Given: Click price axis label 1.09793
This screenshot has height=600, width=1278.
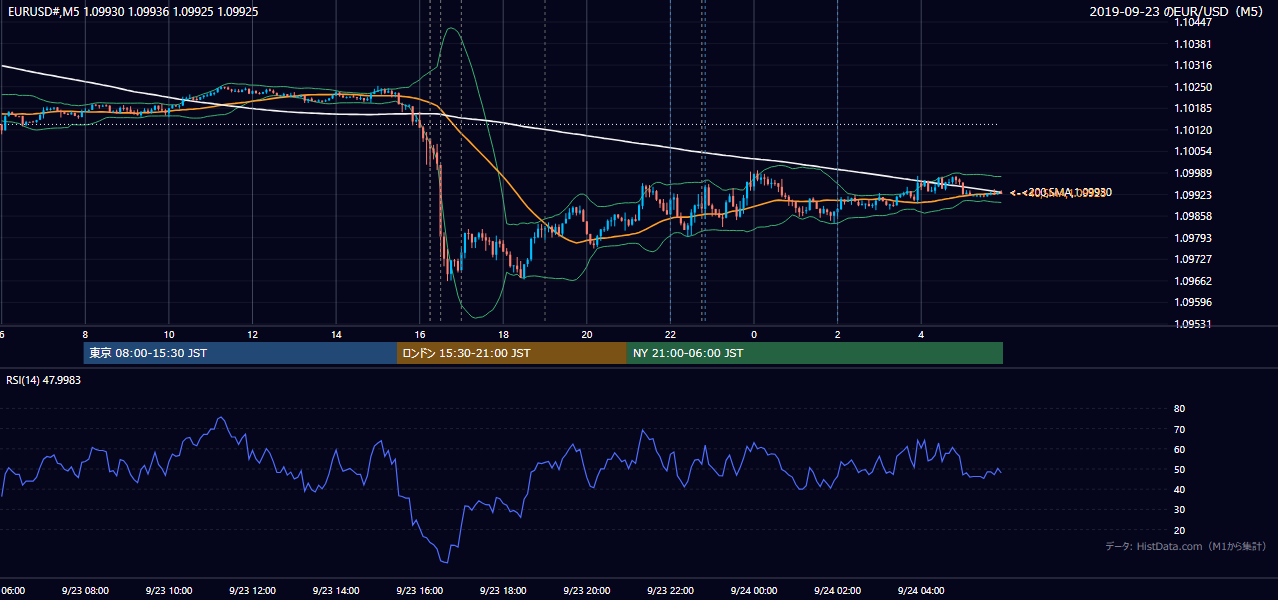Looking at the screenshot, I should [x=1194, y=238].
